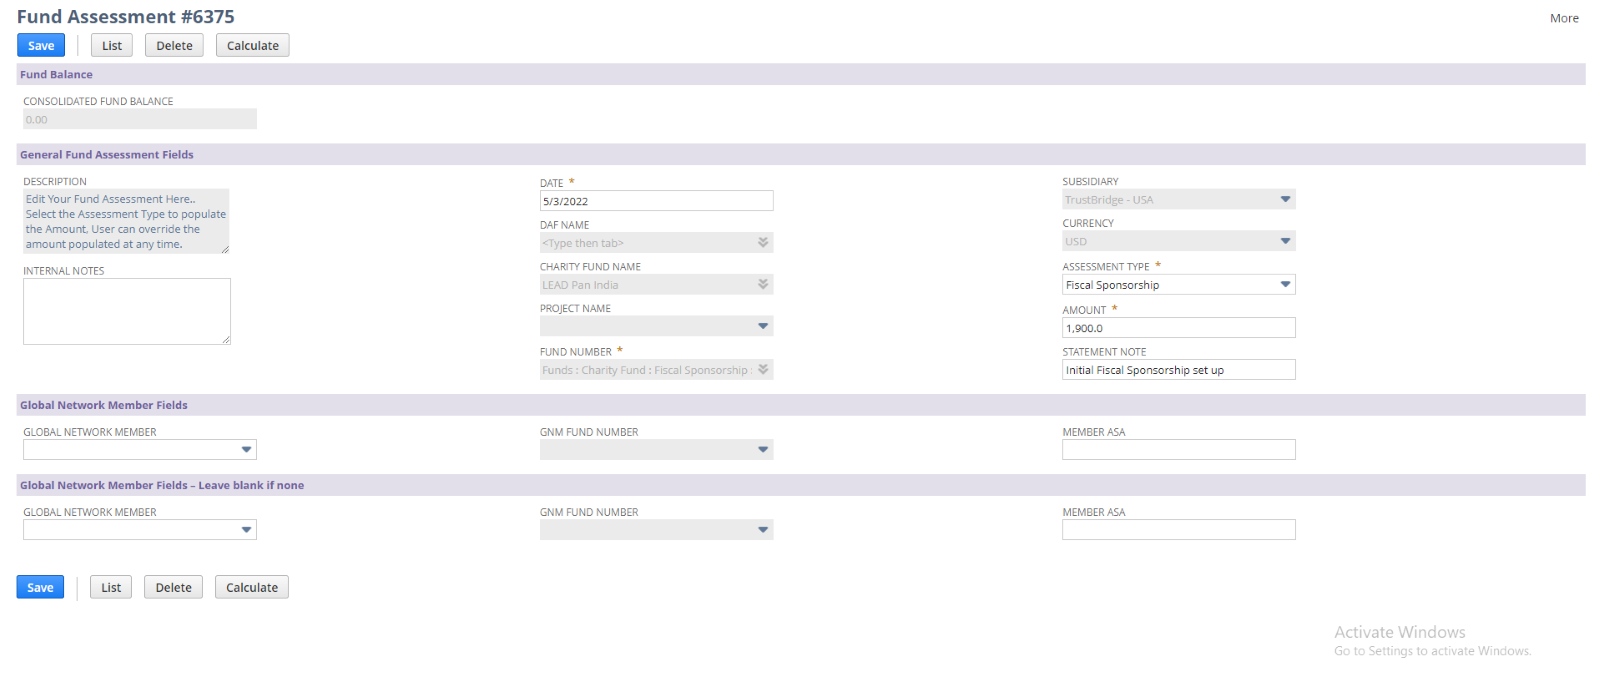Open the More menu

click(x=1563, y=18)
